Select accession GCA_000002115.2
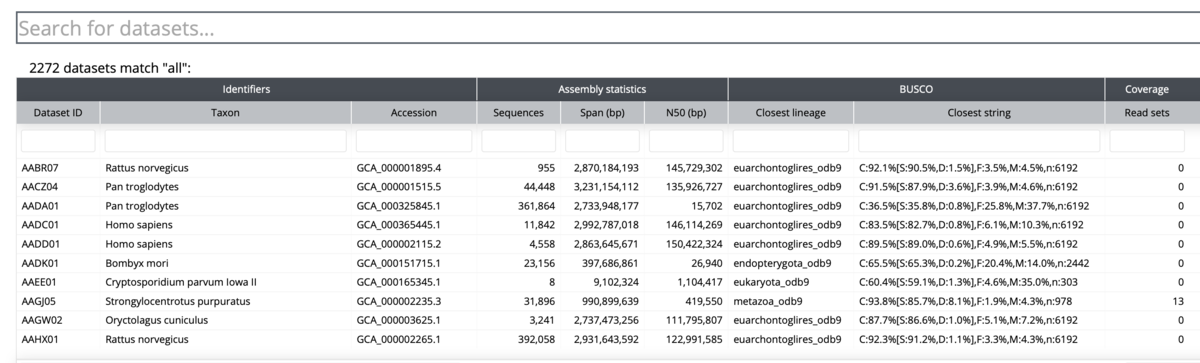The image size is (1200, 363). point(399,244)
